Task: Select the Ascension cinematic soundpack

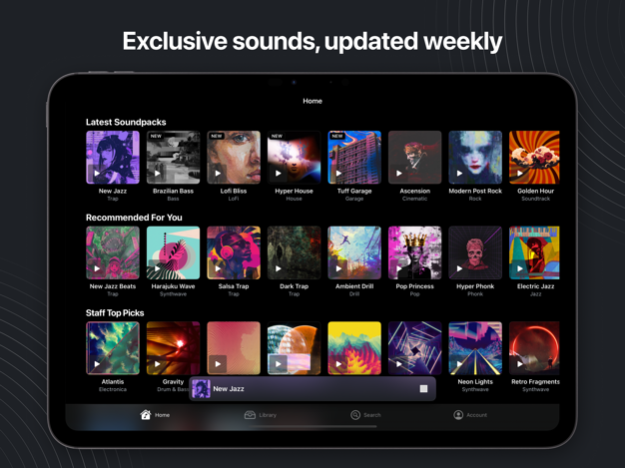Action: (414, 157)
